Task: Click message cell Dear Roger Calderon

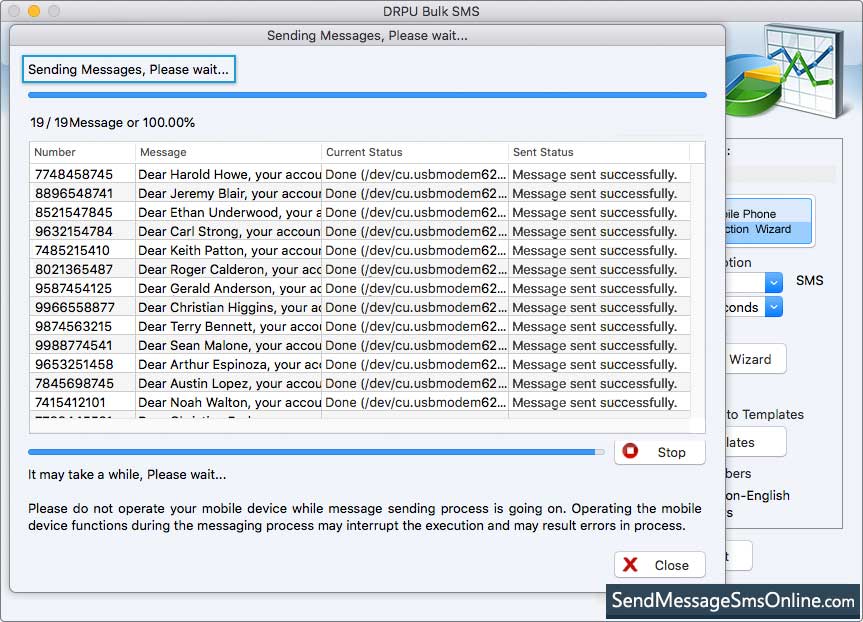Action: pyautogui.click(x=228, y=270)
